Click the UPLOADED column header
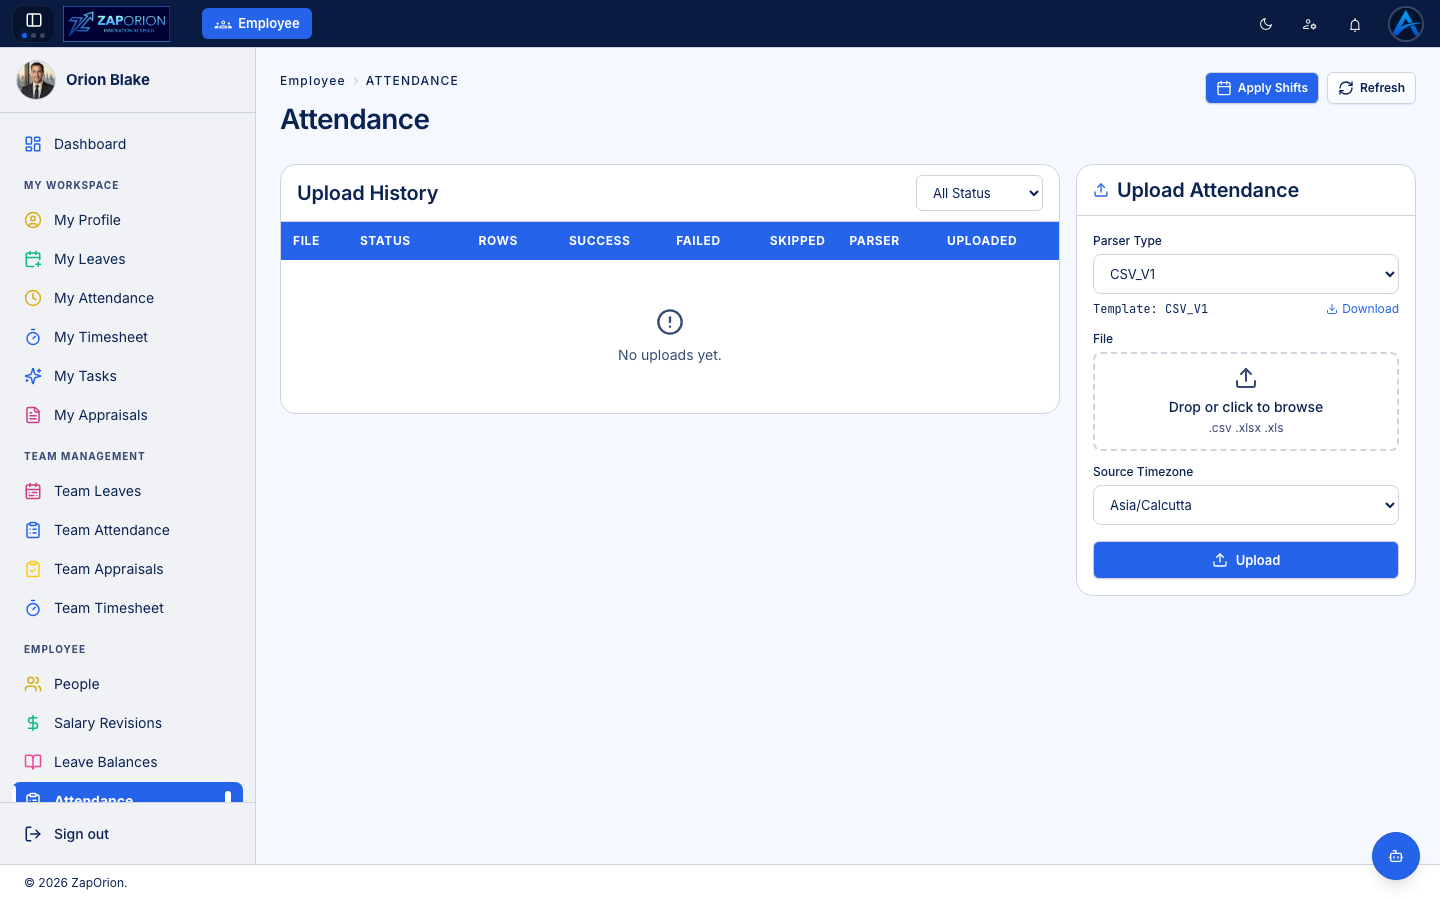This screenshot has width=1440, height=900. (982, 241)
